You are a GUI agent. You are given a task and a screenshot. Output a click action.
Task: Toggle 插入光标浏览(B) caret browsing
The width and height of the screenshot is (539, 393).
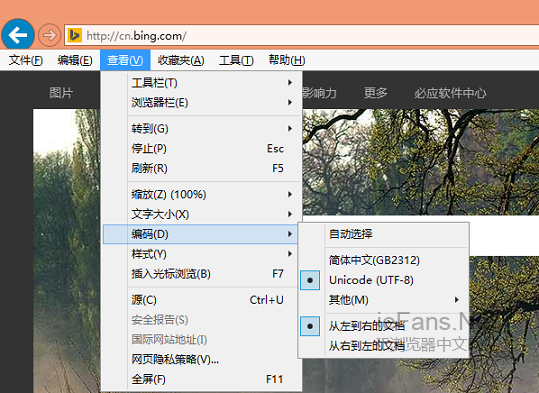(201, 274)
